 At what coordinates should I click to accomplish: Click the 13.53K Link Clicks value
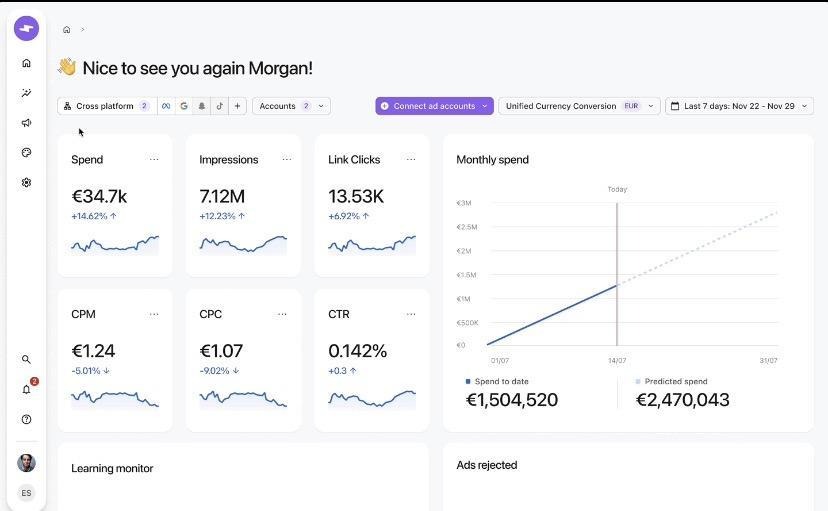point(356,196)
